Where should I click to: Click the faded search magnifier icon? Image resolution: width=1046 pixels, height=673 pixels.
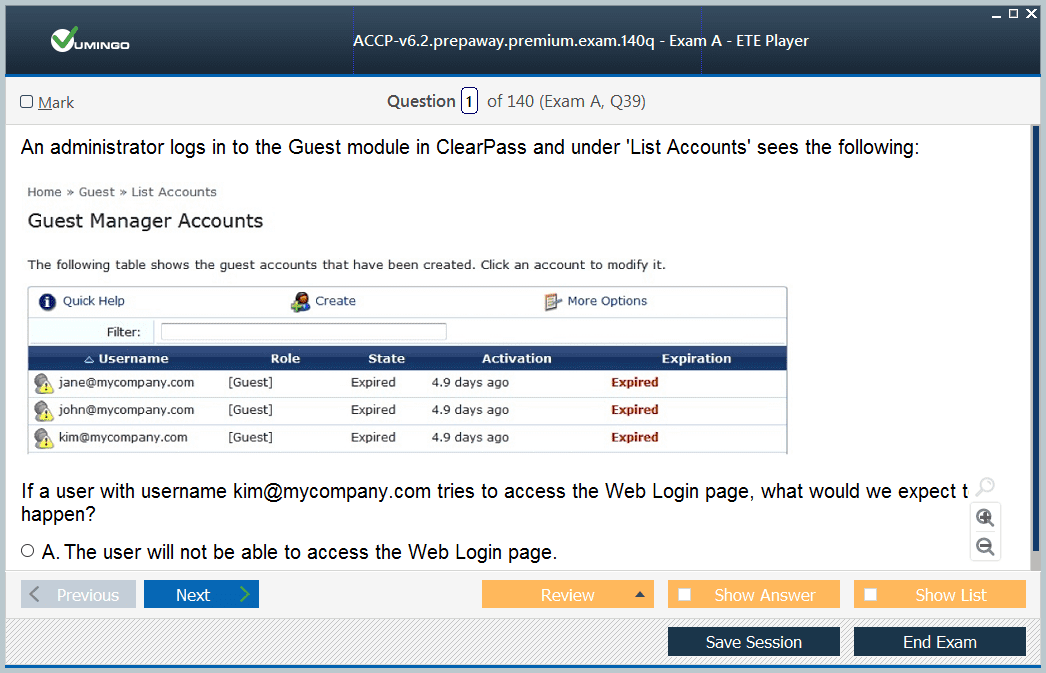point(985,487)
